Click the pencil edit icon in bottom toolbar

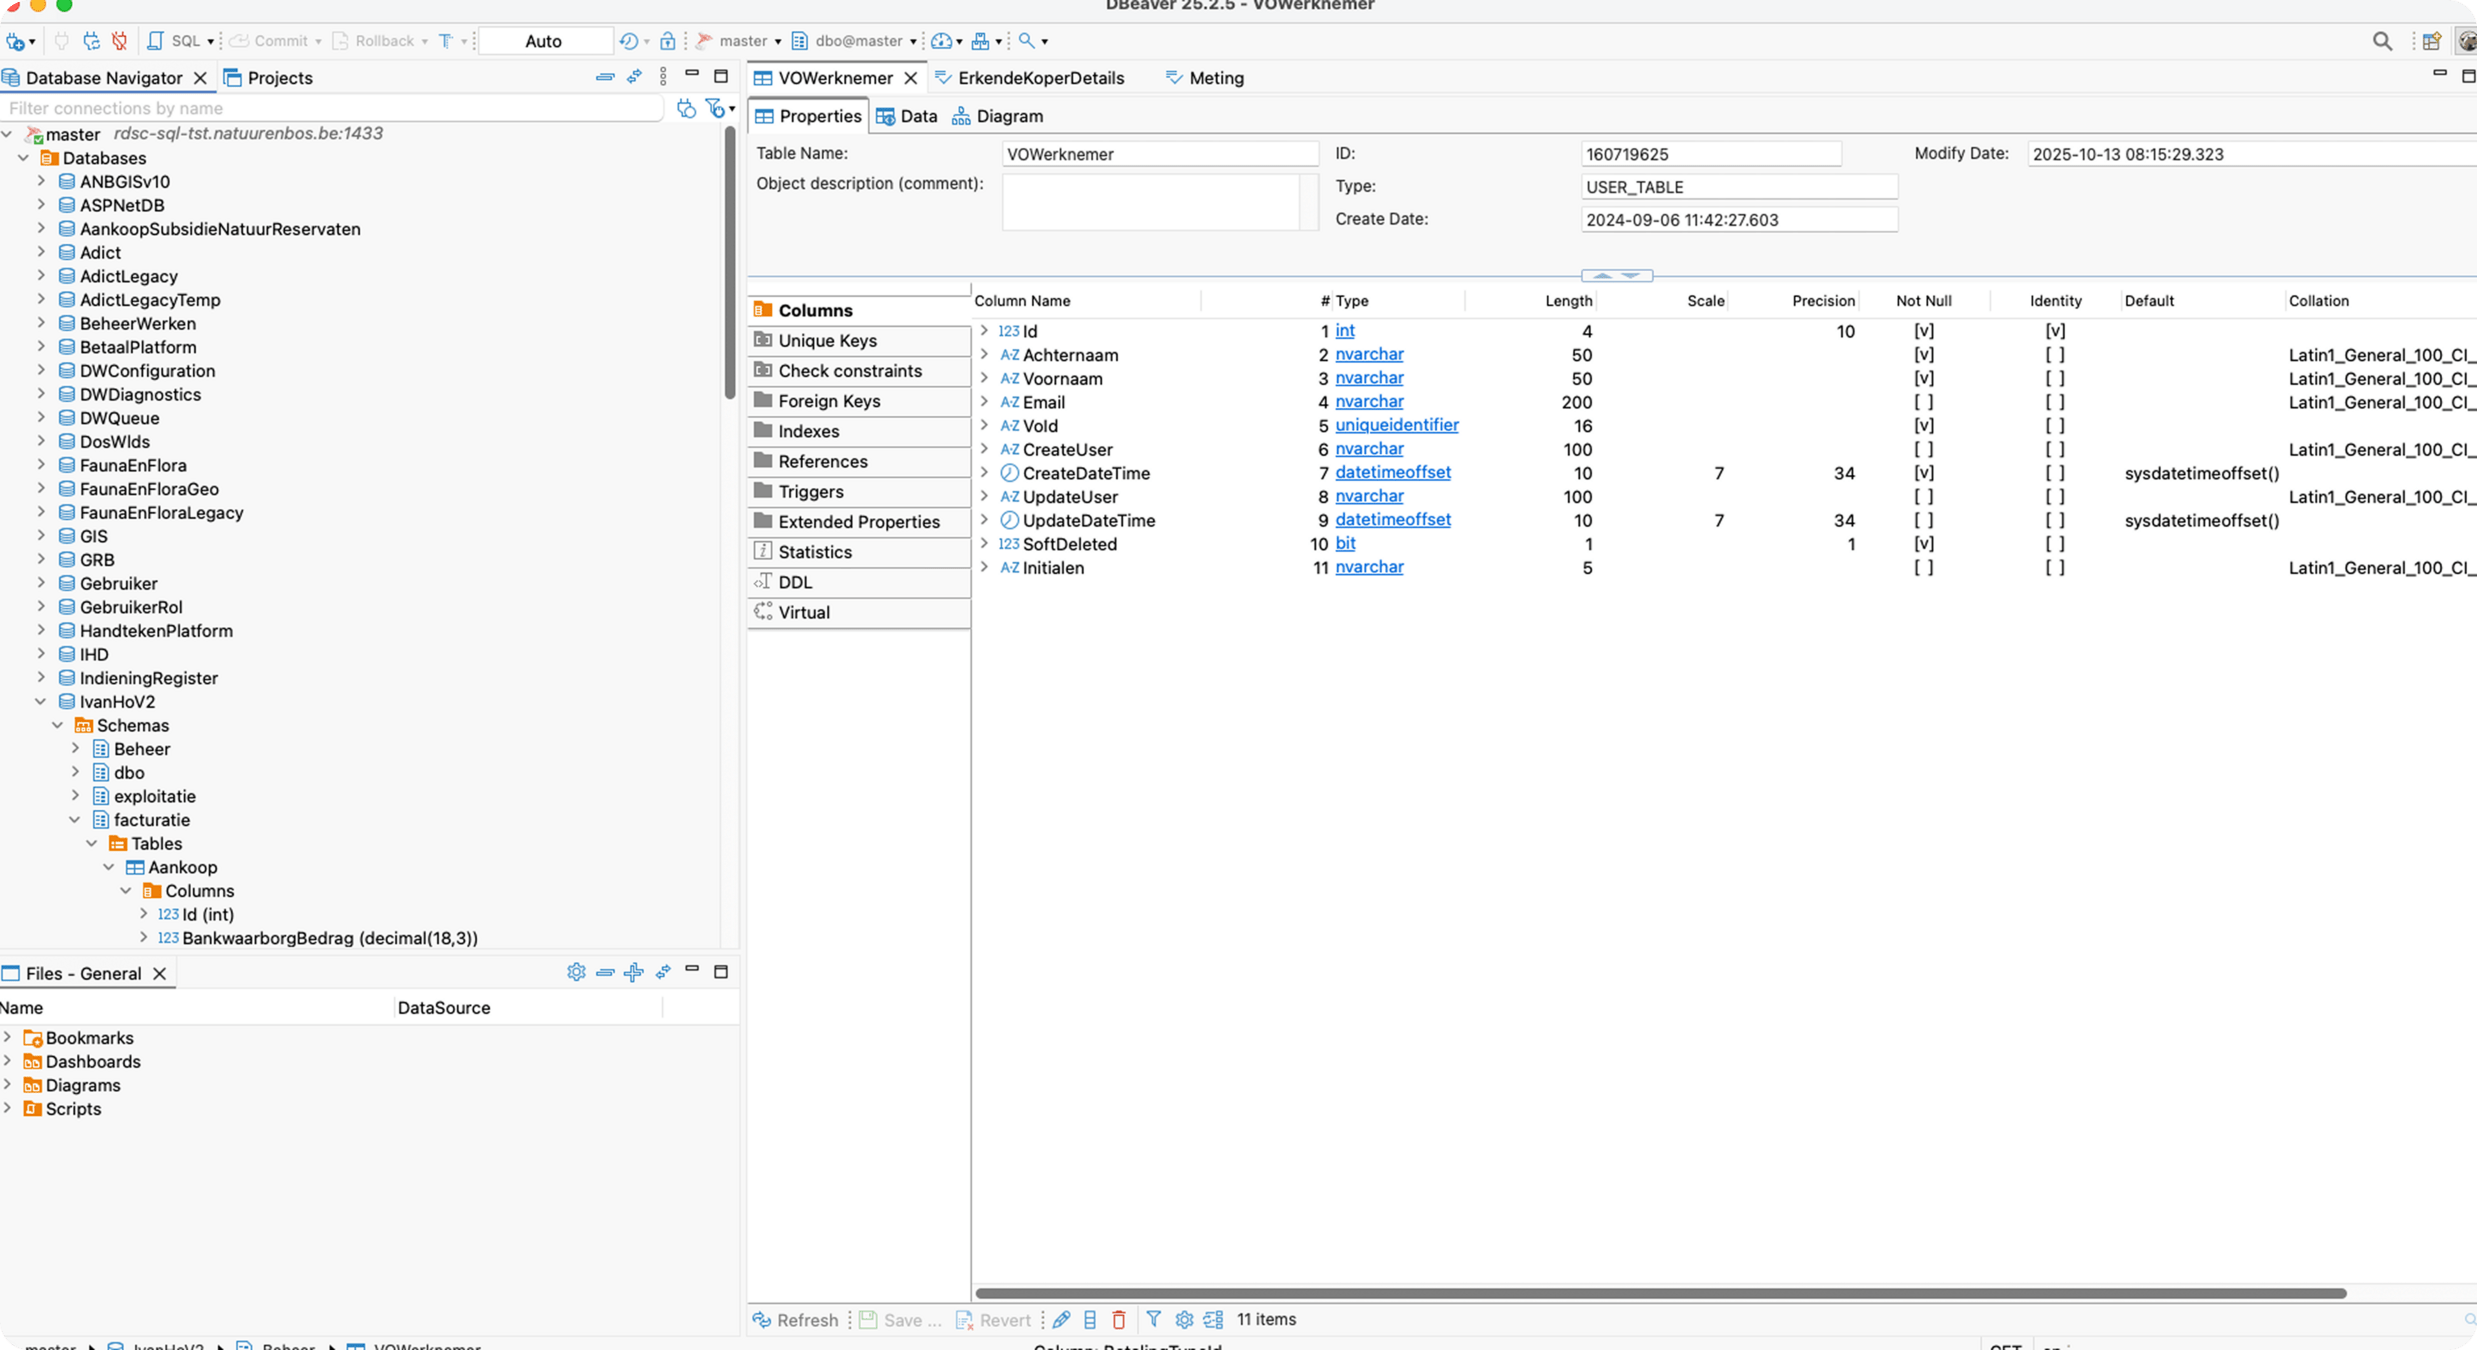coord(1062,1320)
